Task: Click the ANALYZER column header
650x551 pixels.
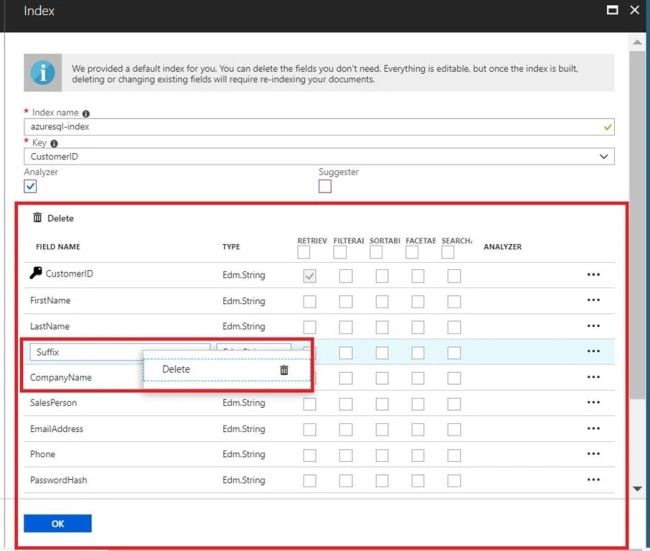Action: coord(503,247)
